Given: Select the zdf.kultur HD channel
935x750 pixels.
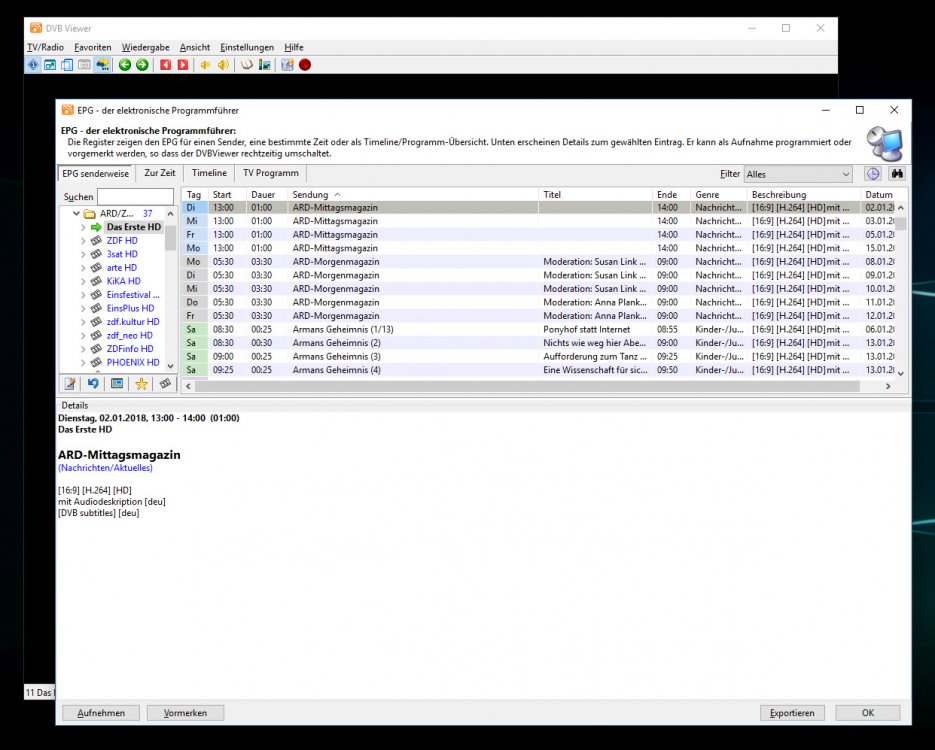Looking at the screenshot, I should point(133,322).
